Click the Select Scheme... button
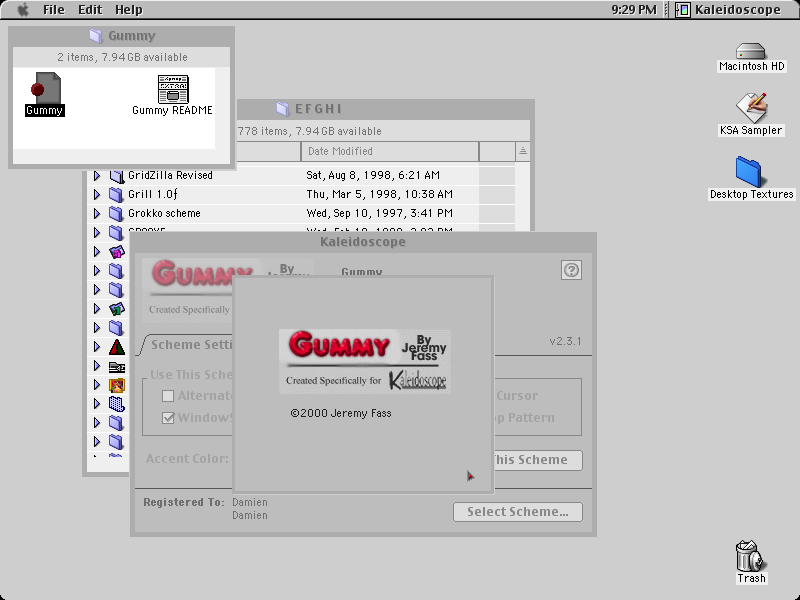 click(517, 512)
